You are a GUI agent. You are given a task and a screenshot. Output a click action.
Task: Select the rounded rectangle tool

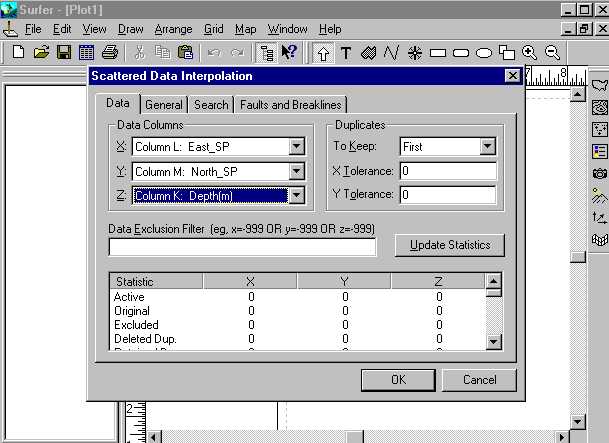click(461, 52)
